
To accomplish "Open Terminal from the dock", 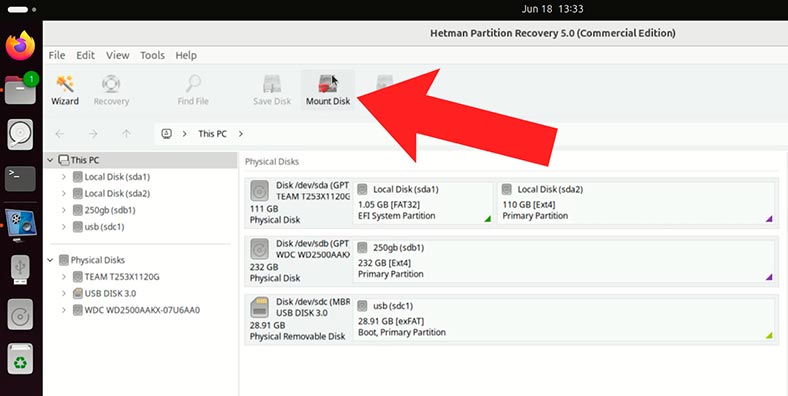I will 20,178.
